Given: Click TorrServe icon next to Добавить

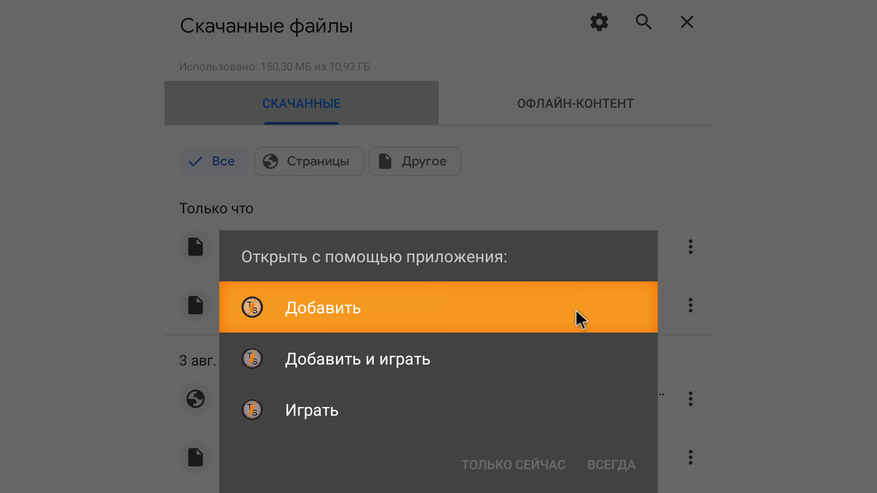Looking at the screenshot, I should (x=252, y=307).
